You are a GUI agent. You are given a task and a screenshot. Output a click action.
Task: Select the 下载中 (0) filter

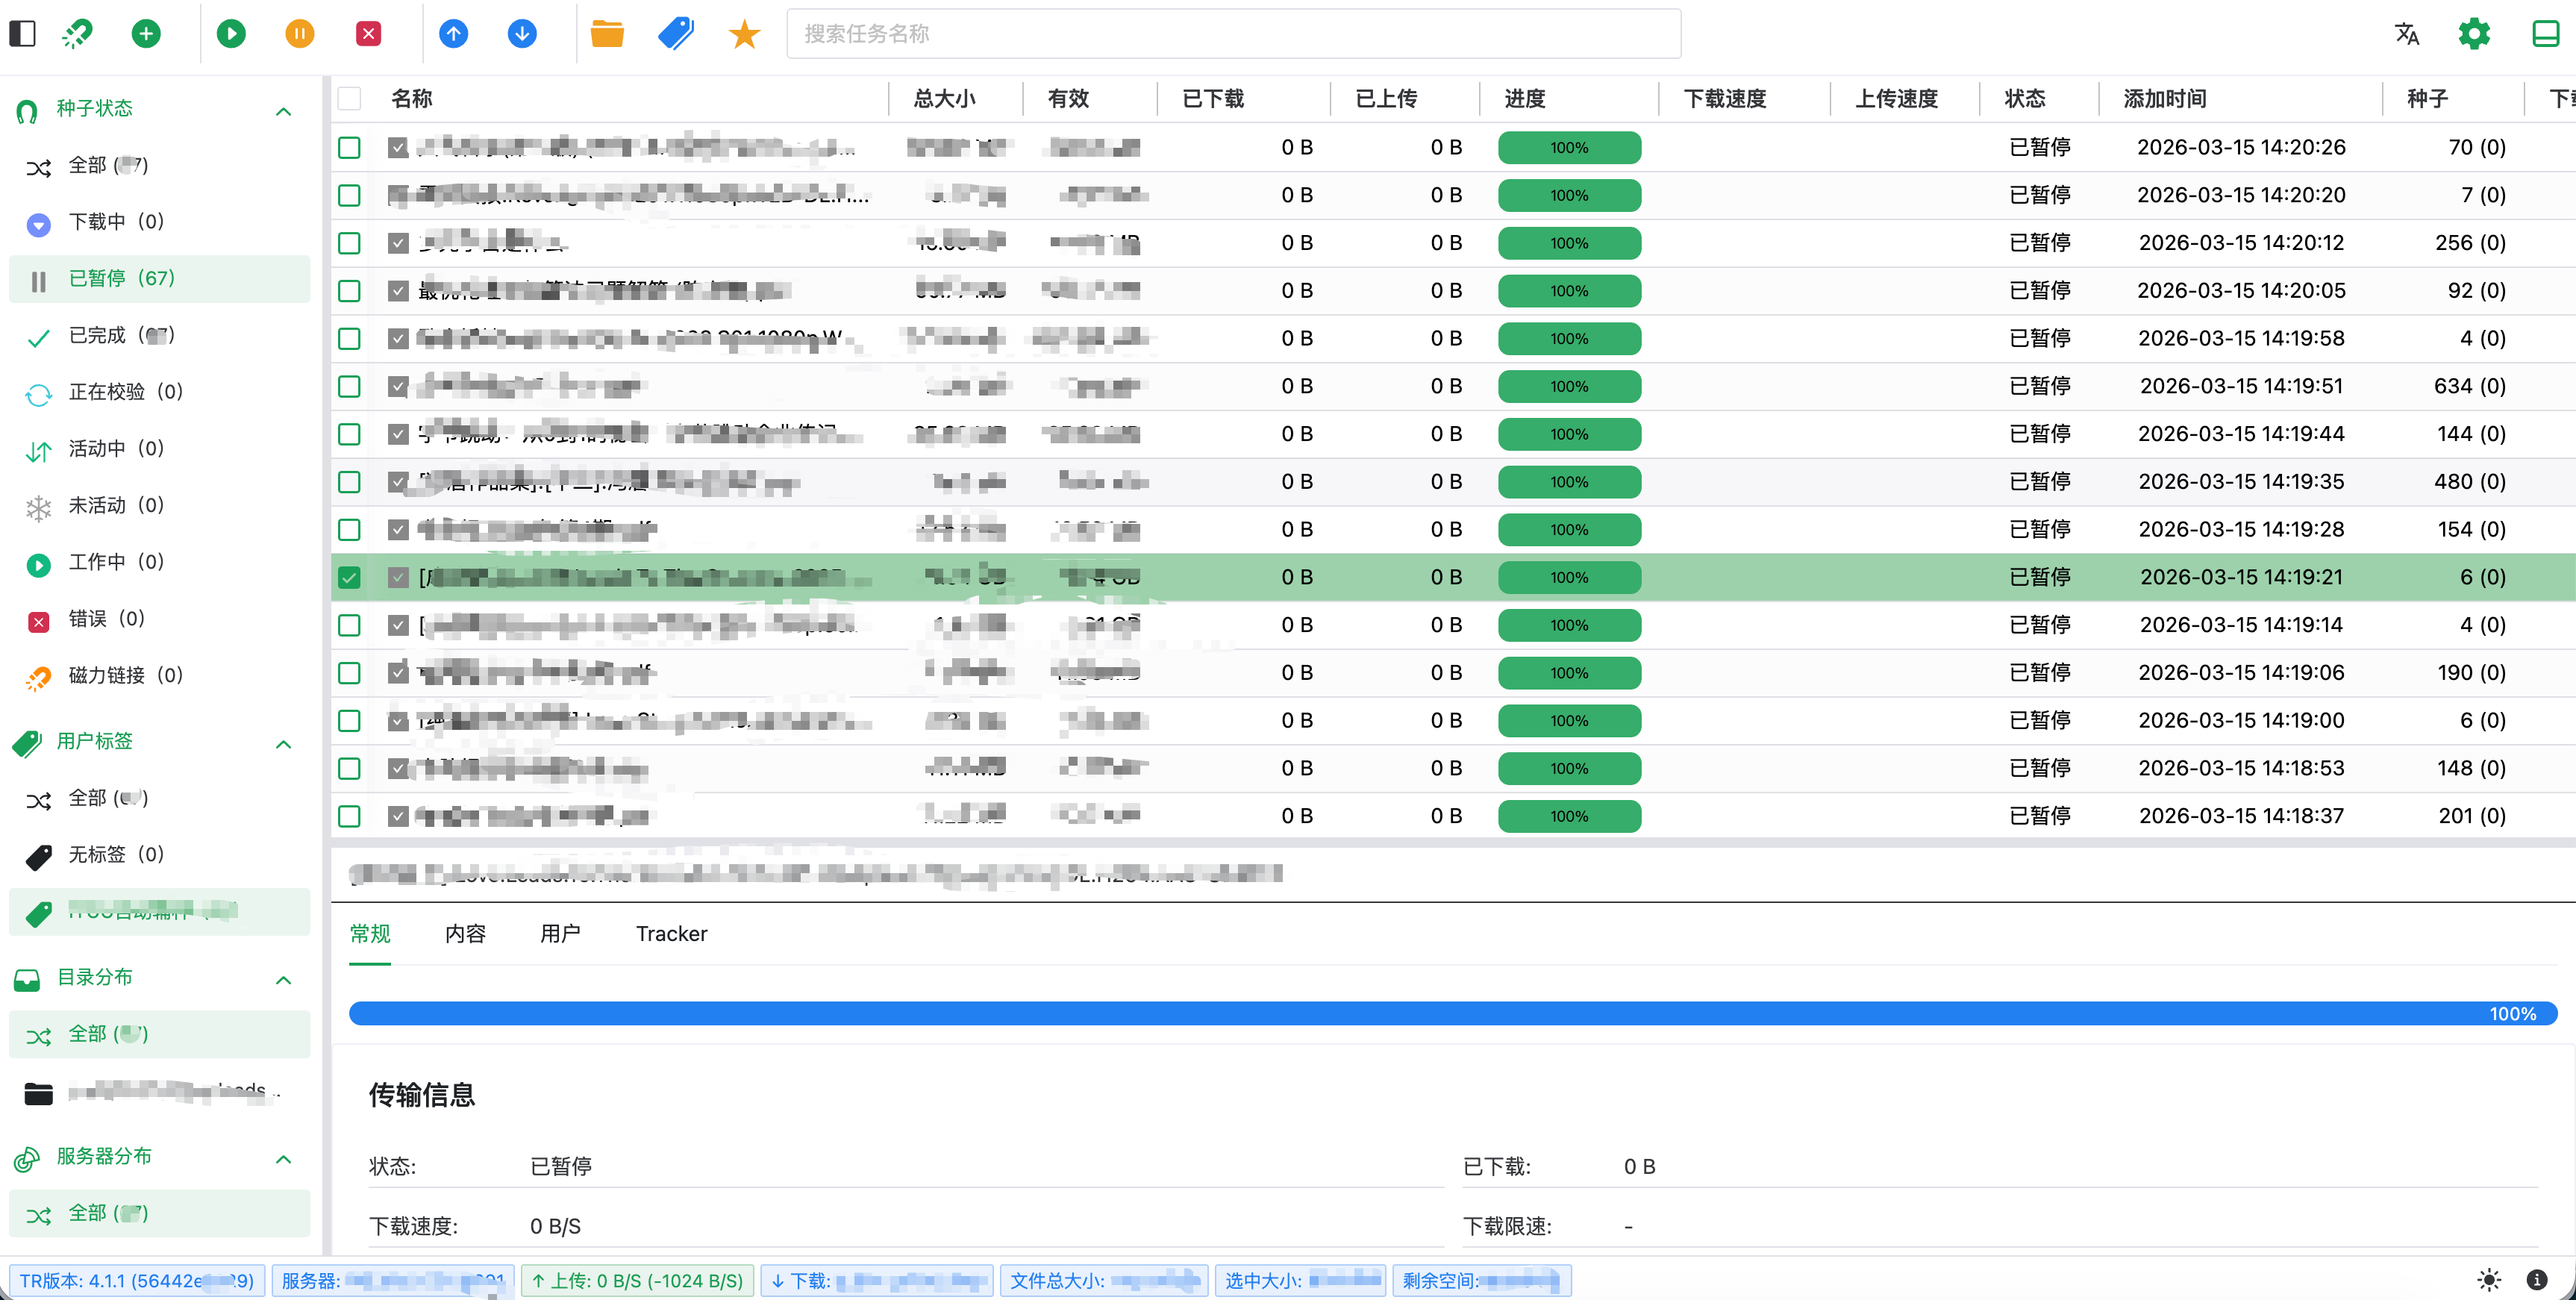tap(115, 221)
